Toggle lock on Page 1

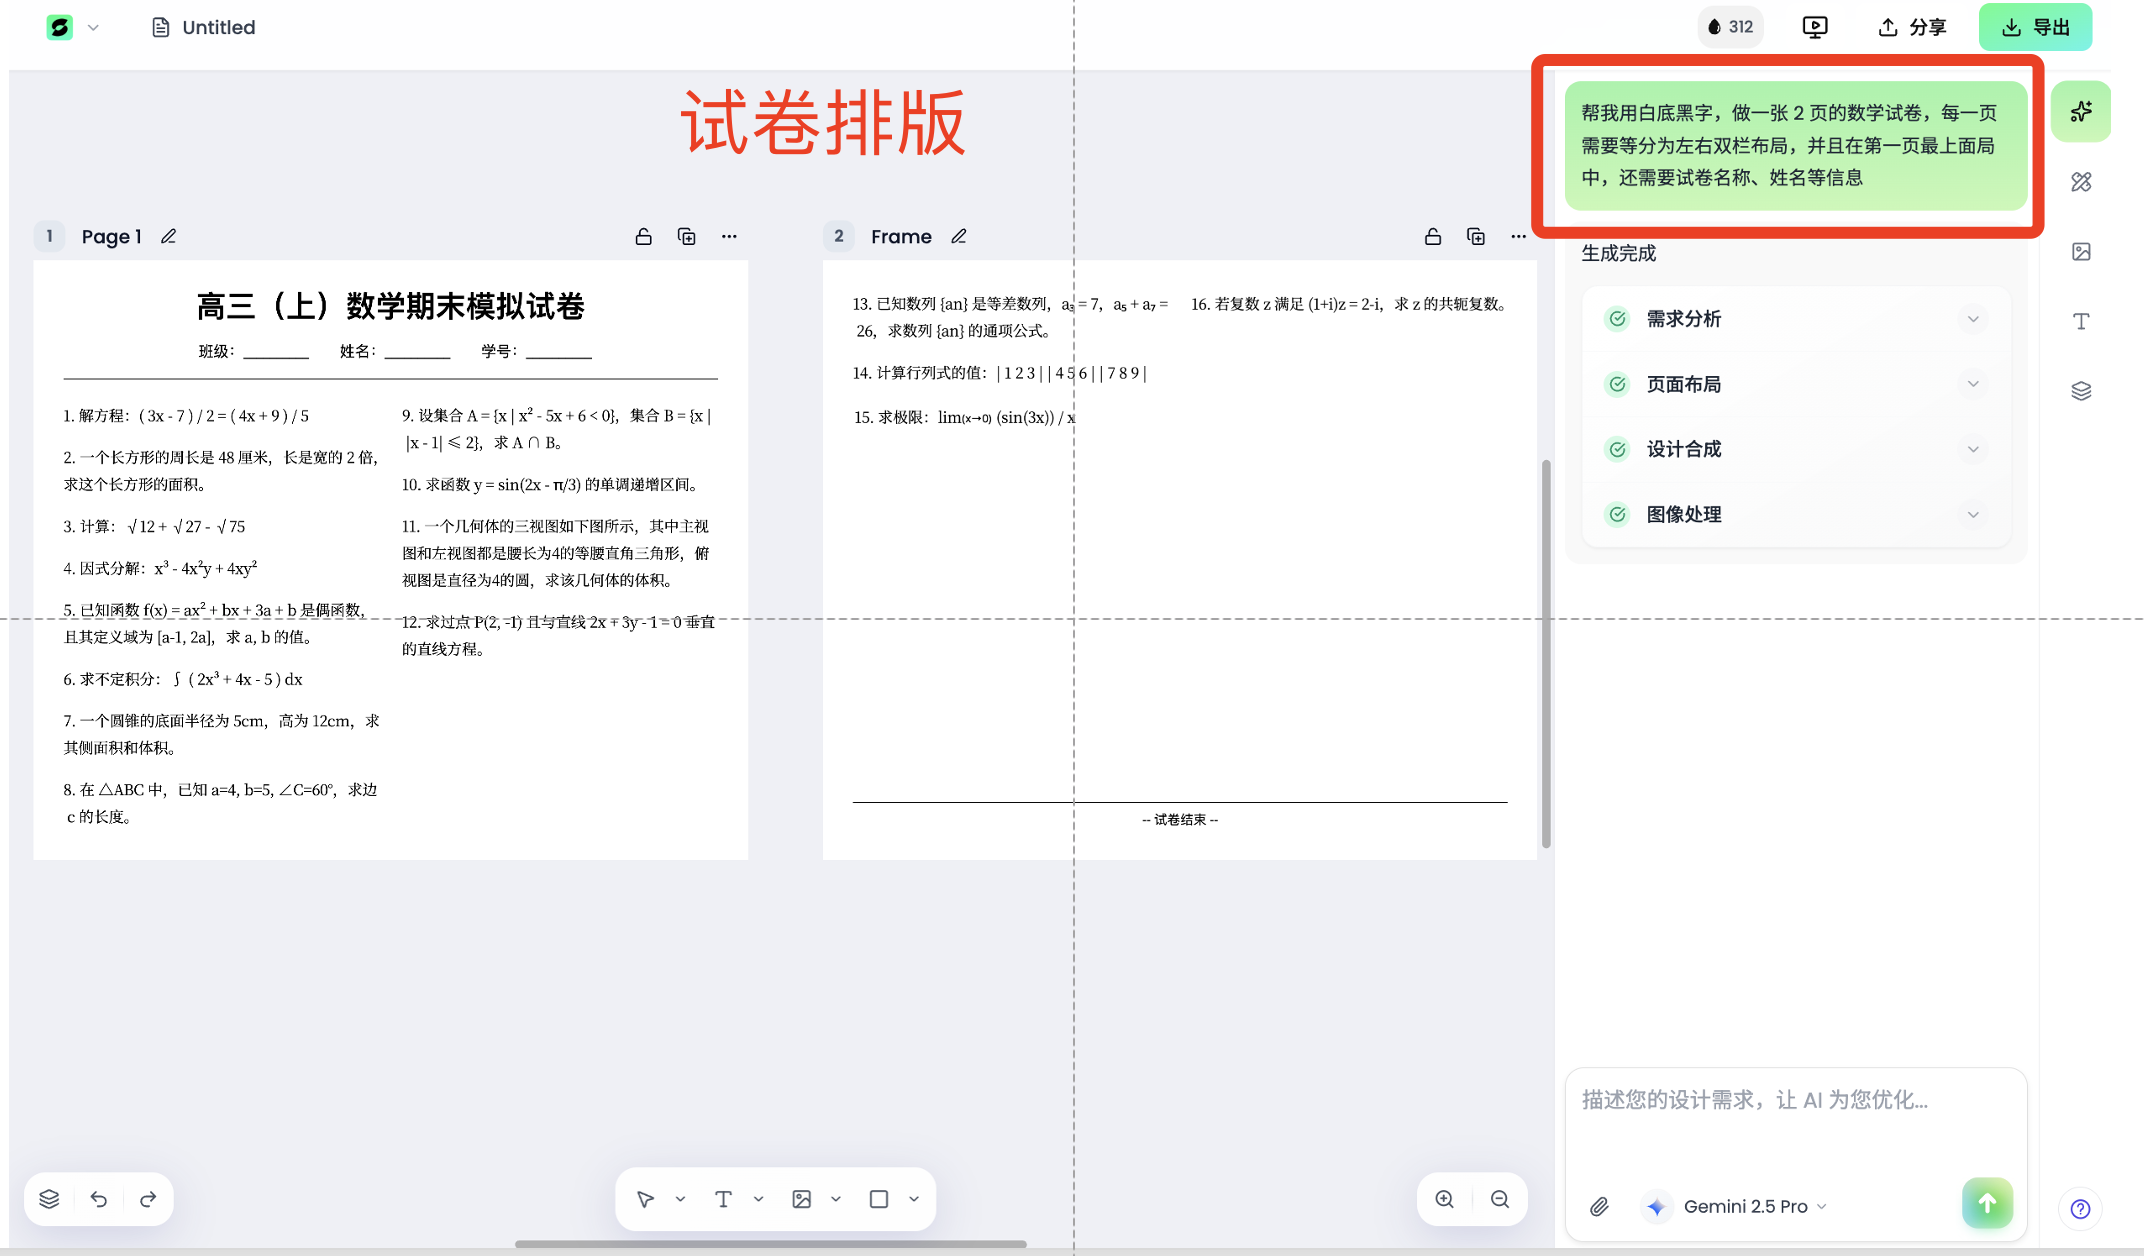pos(643,236)
